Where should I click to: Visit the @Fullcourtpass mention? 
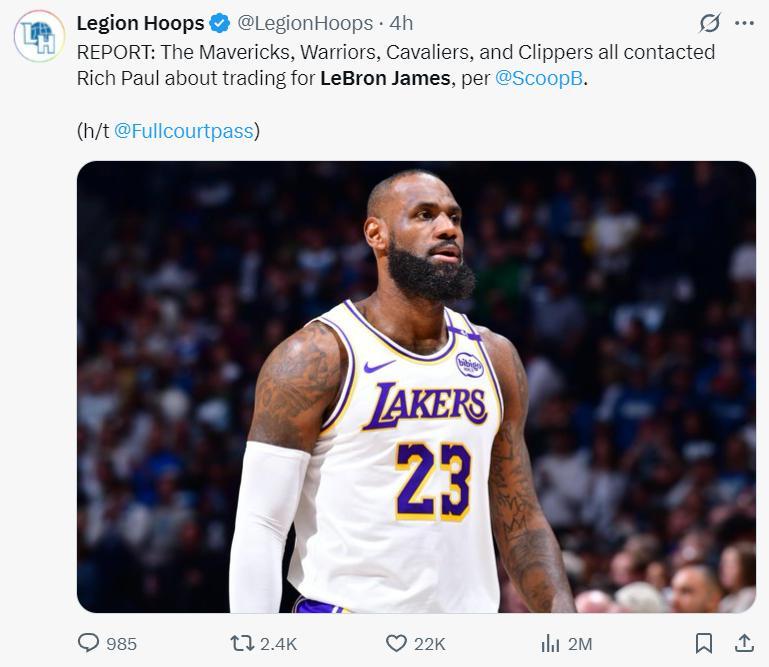(183, 131)
